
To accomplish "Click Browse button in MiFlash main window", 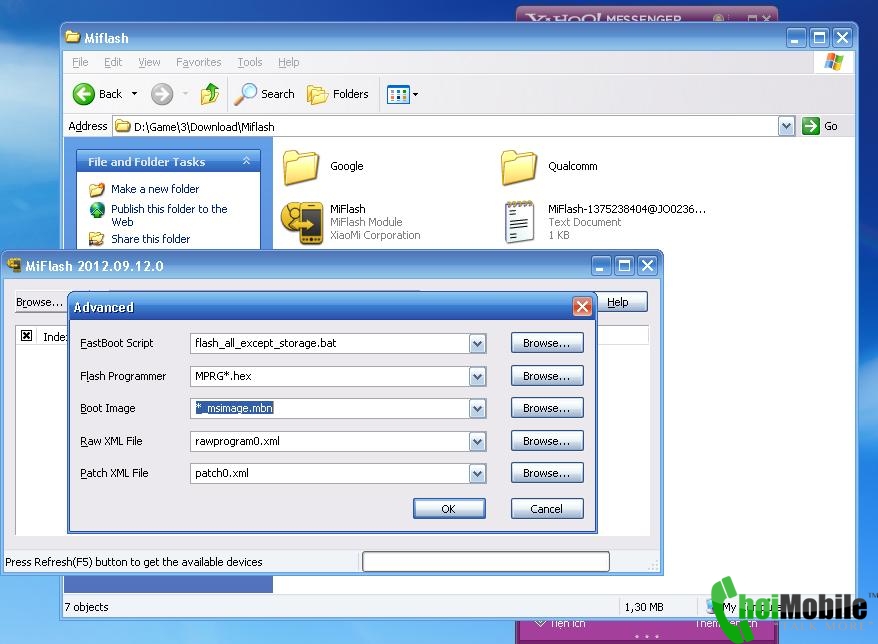I will click(x=39, y=302).
